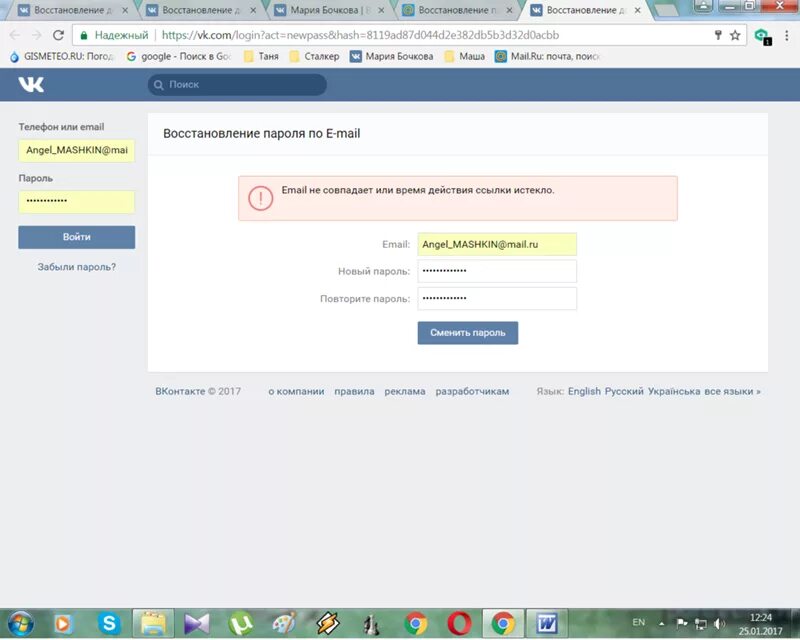Viewport: 800px width, 640px height.
Task: Open Mail.Ru почта bookmark
Action: 547,56
